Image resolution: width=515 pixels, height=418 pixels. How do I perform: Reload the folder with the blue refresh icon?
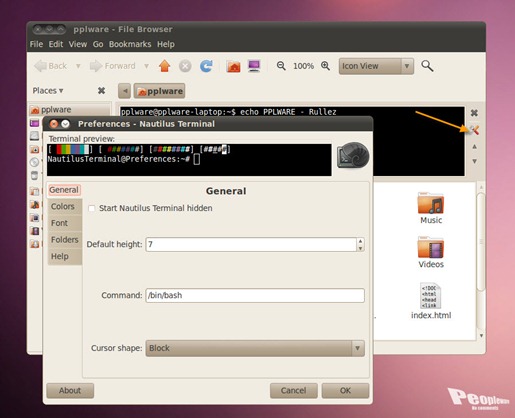206,66
